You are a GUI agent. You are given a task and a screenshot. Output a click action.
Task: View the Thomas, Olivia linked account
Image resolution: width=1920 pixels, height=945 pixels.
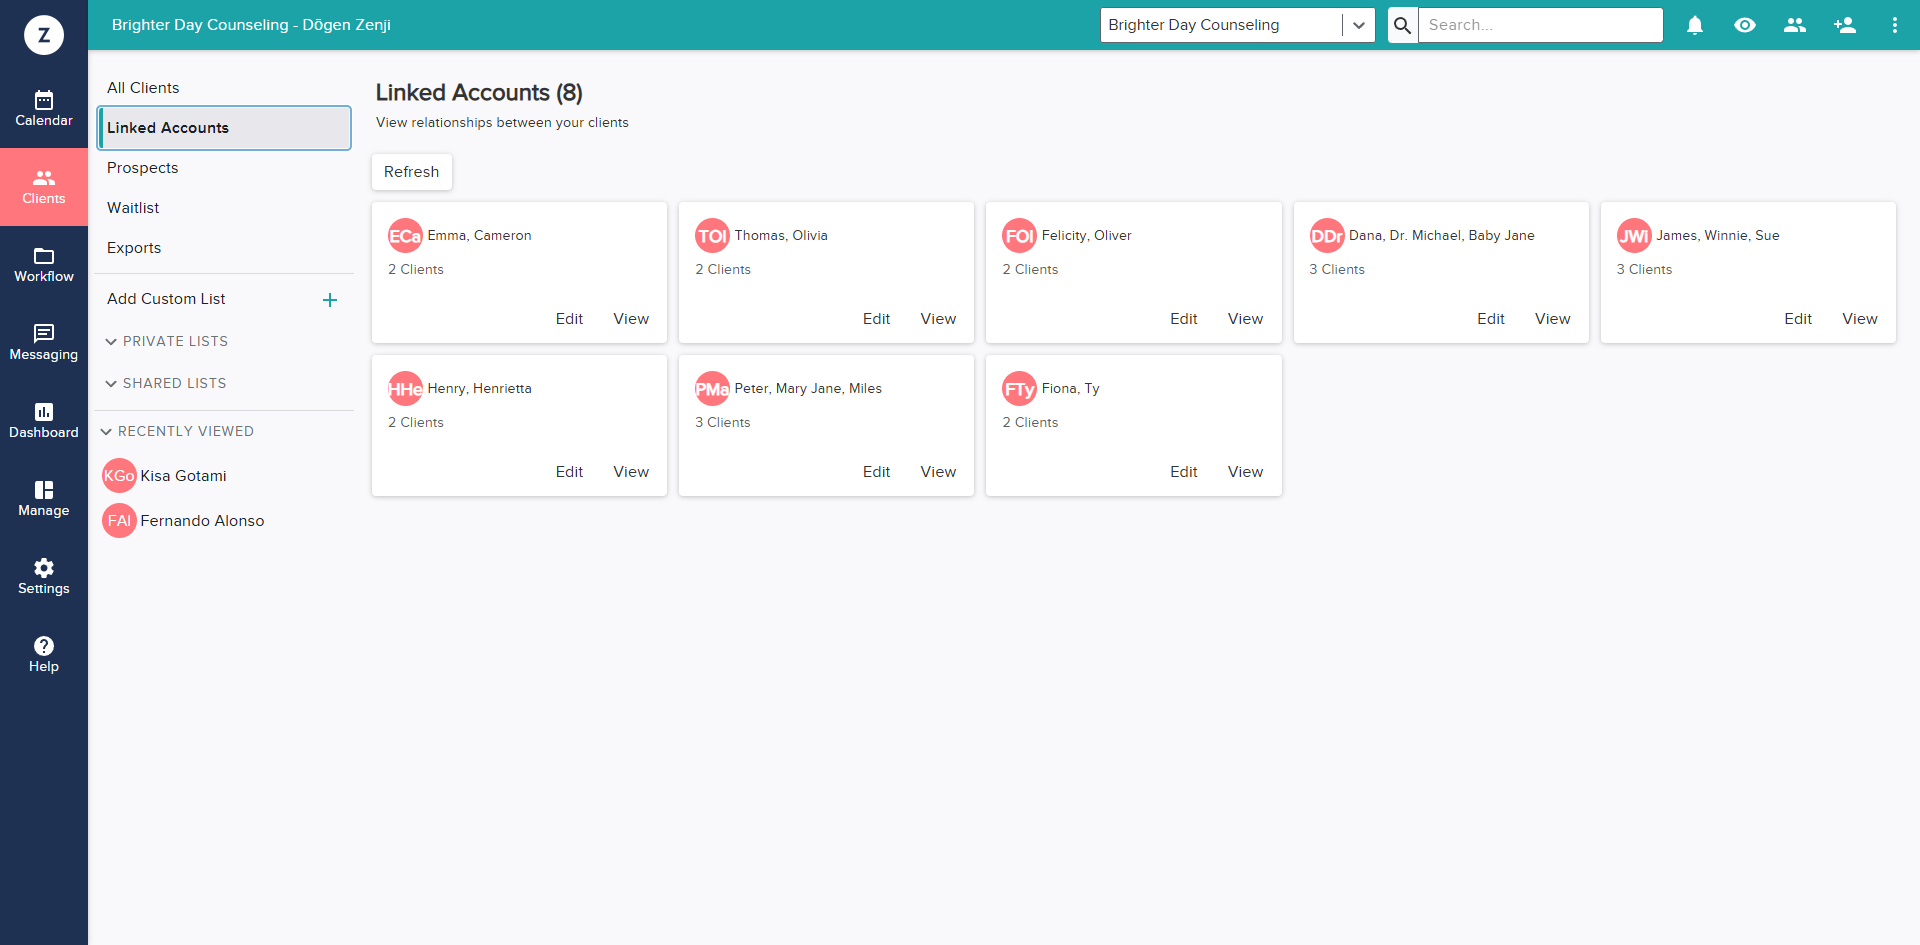938,319
